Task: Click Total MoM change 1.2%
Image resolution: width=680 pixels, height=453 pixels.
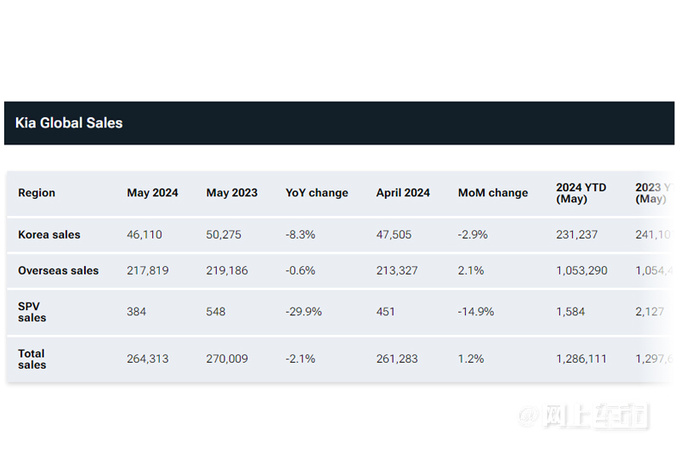Action: (x=471, y=359)
